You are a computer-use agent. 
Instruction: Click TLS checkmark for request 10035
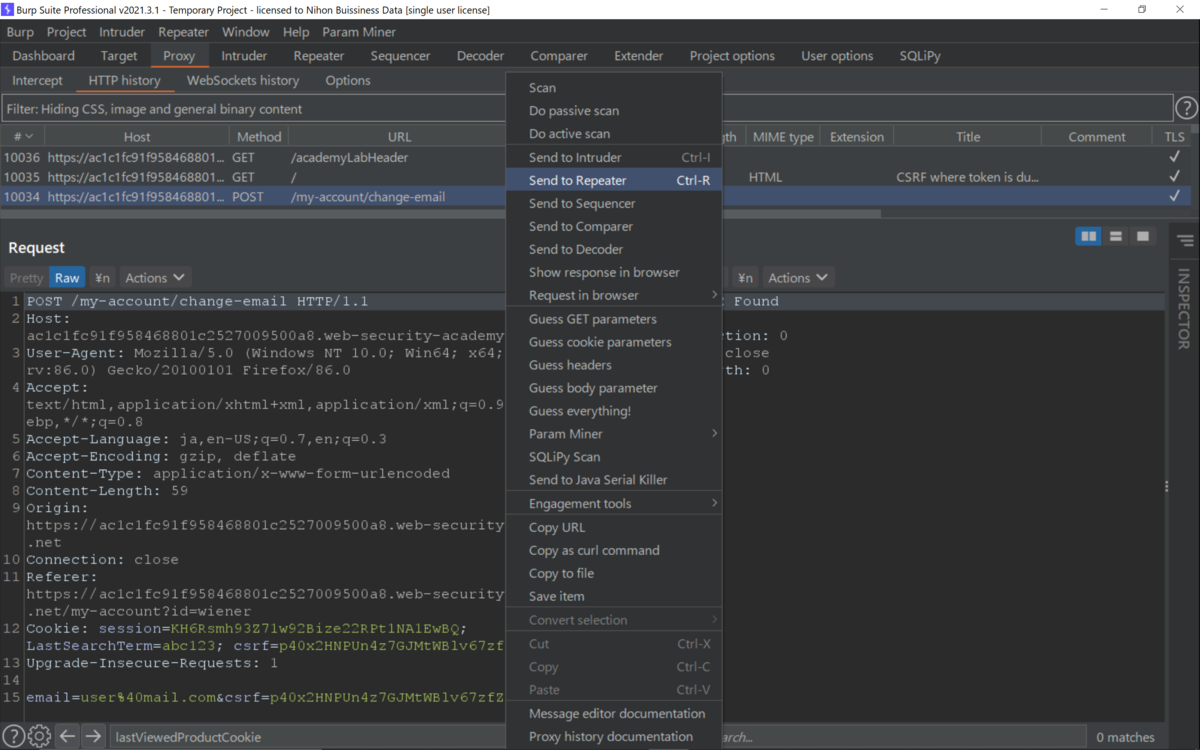coord(1174,177)
